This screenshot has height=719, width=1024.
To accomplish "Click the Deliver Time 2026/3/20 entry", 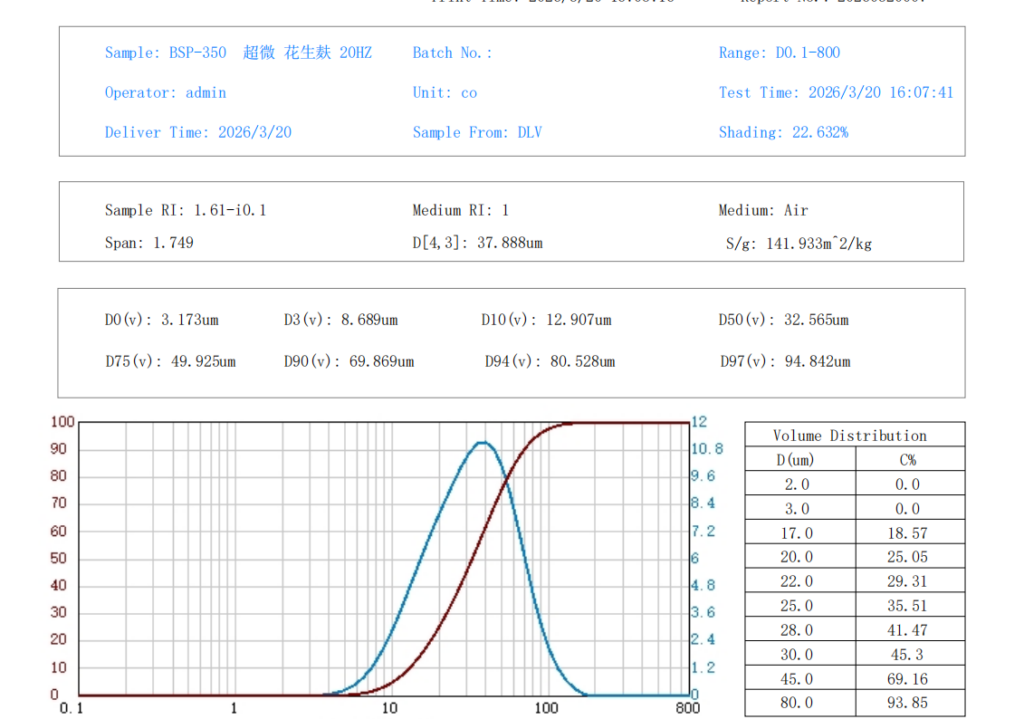I will coord(198,133).
